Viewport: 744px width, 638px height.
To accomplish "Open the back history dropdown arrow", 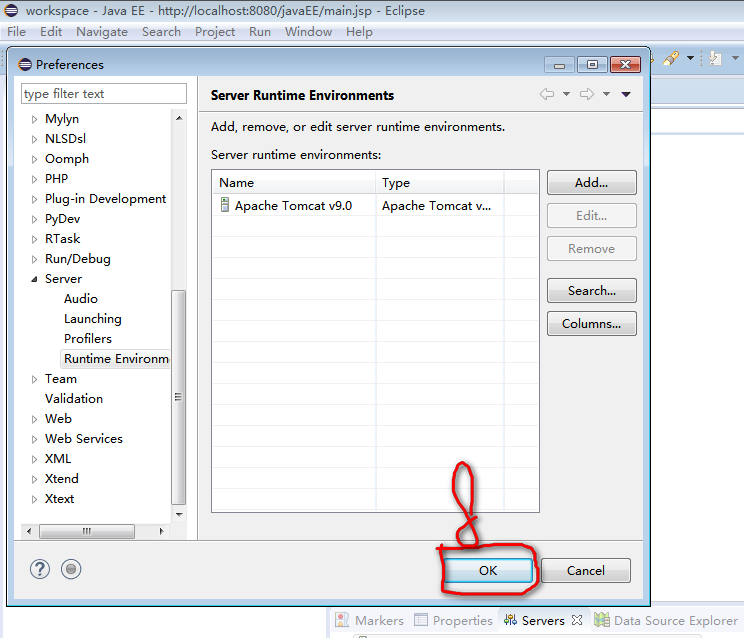I will (567, 94).
